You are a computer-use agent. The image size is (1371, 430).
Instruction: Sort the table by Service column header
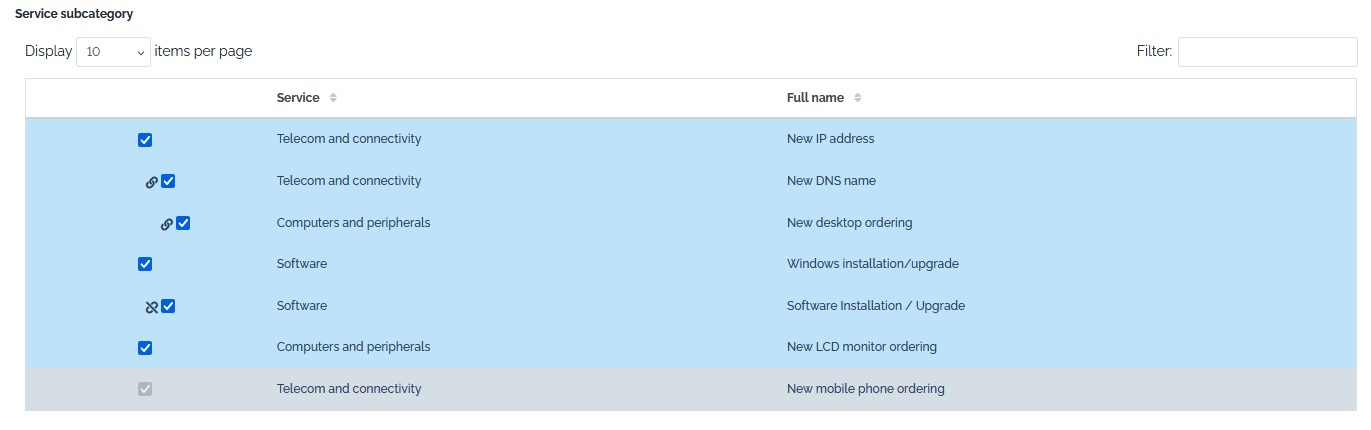[298, 98]
